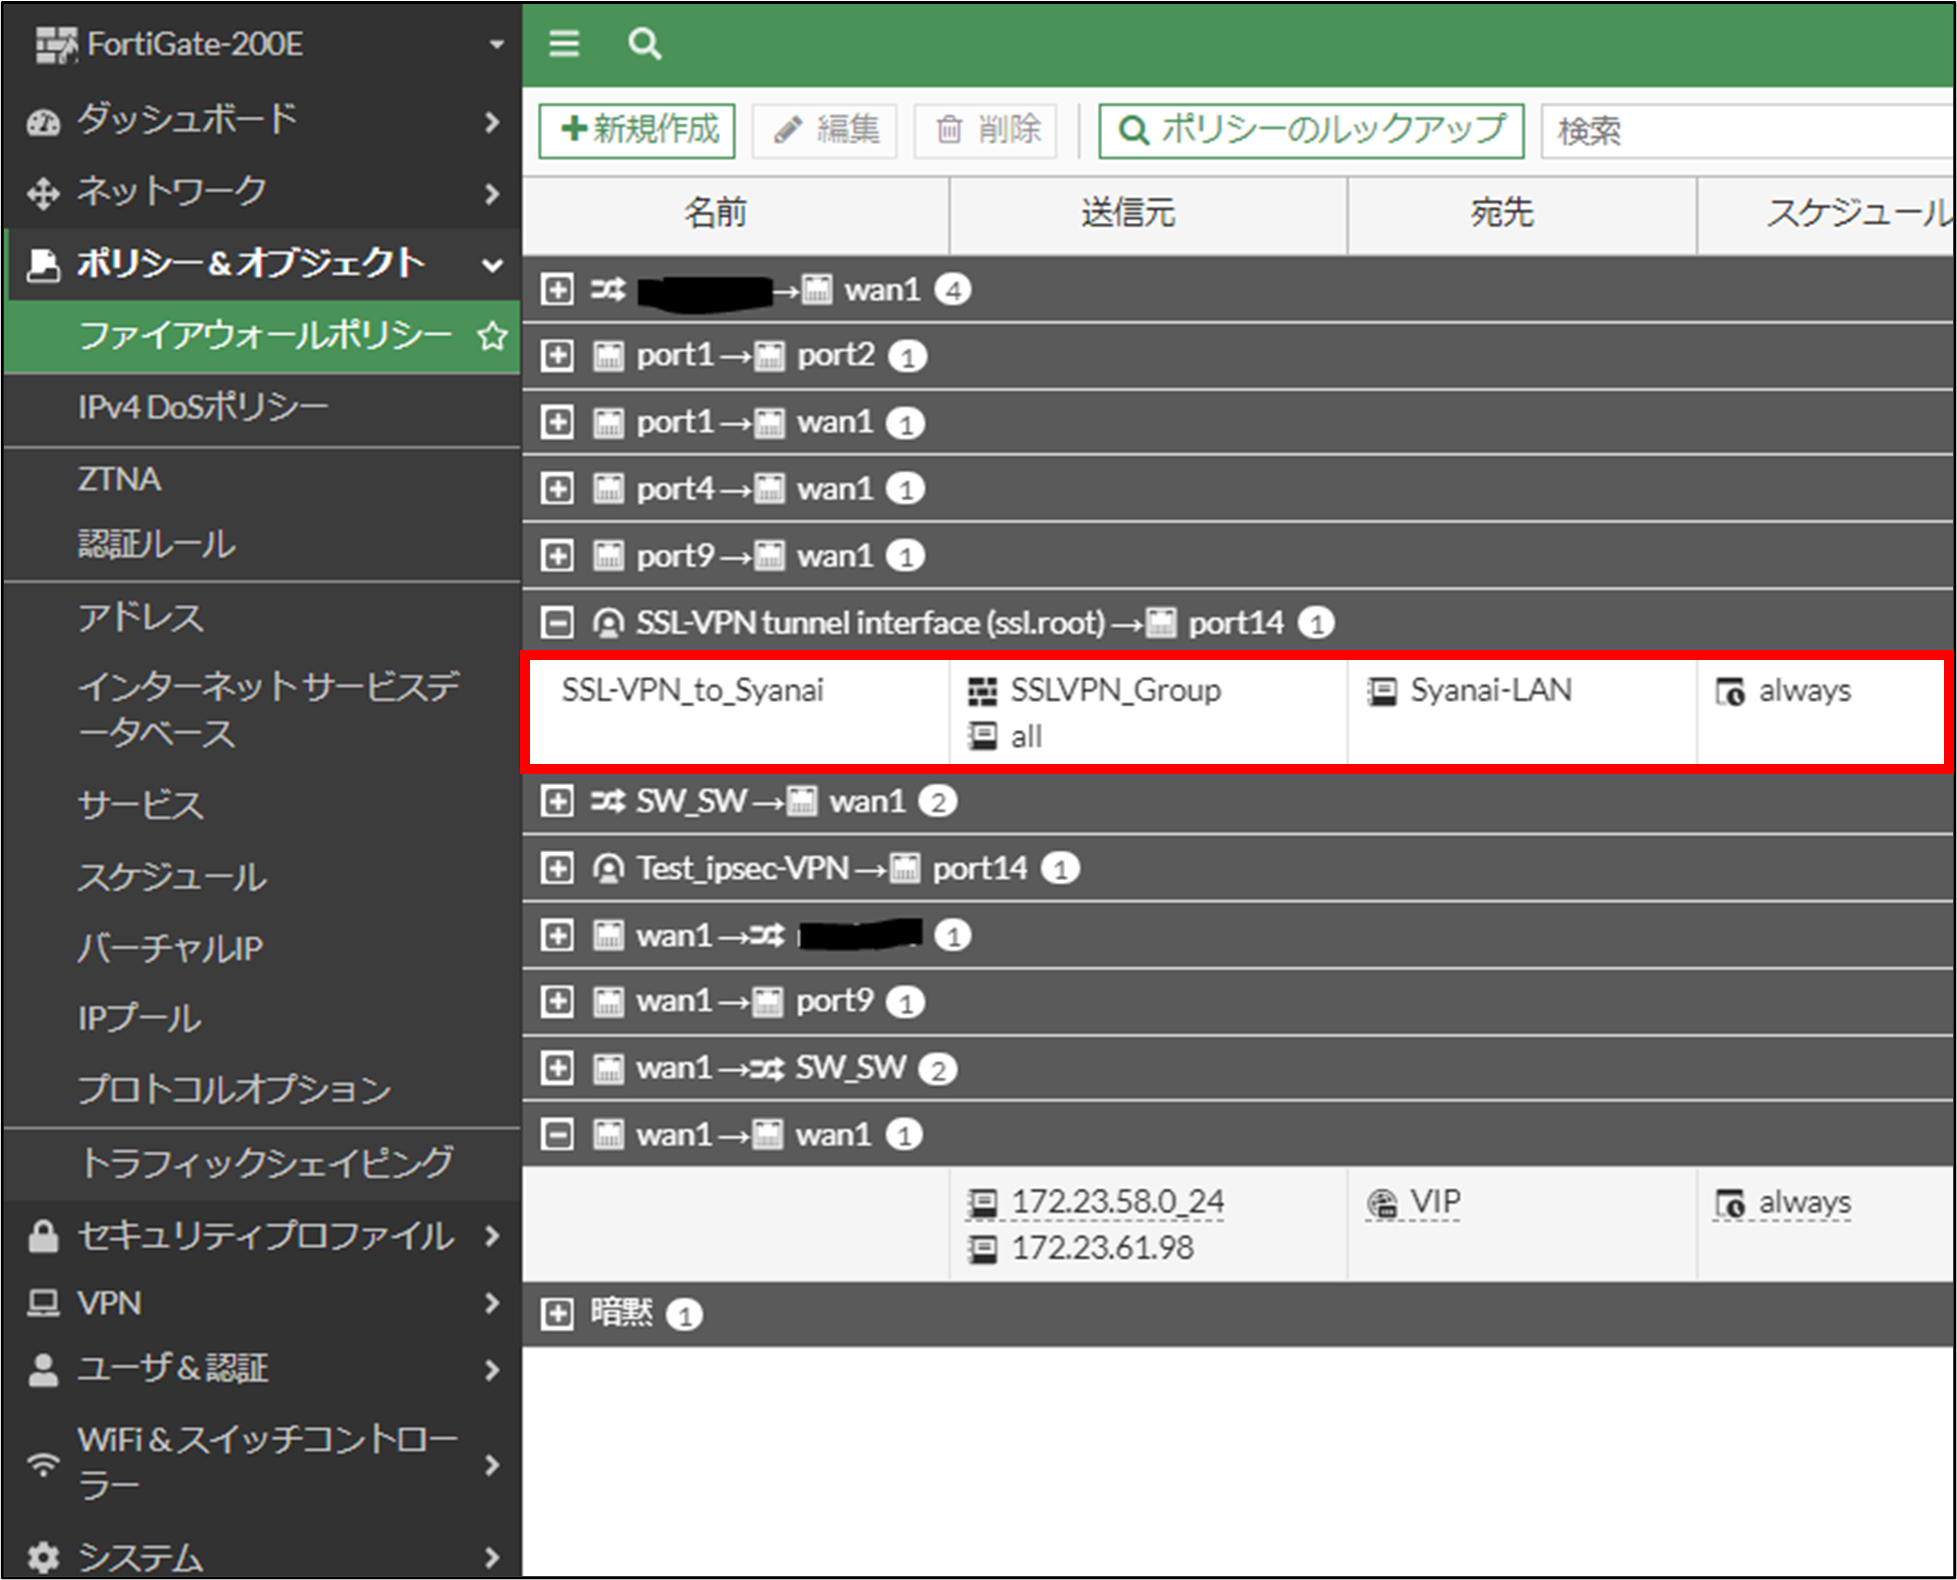
Task: Click the Dashboard gauge icon
Action: [x=43, y=122]
